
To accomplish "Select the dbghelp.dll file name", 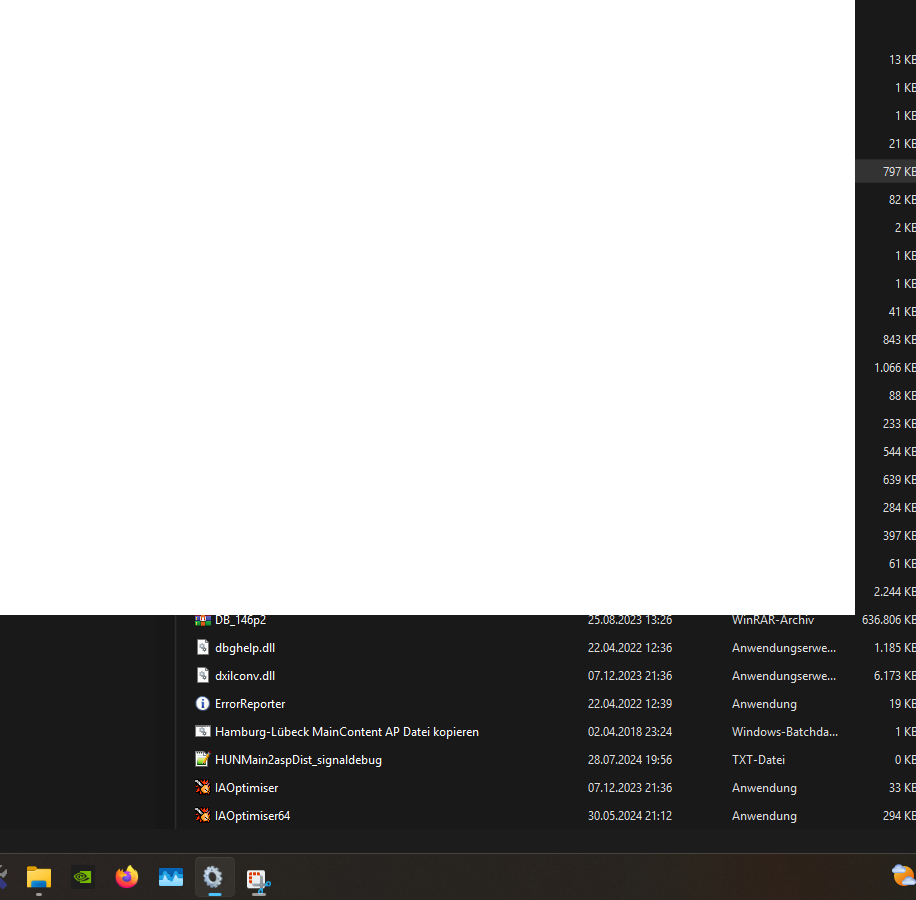I will (x=245, y=648).
